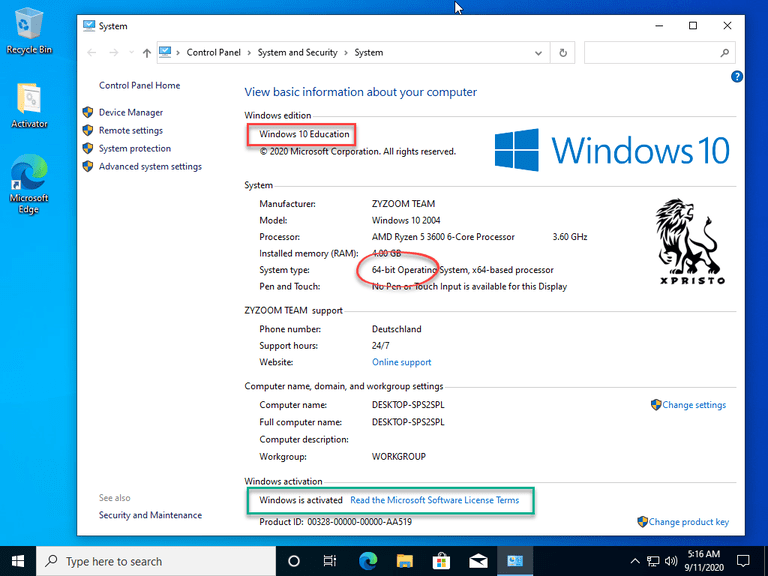Select the Activator folder on desktop
Viewport: 768px width, 576px height.
[29, 105]
